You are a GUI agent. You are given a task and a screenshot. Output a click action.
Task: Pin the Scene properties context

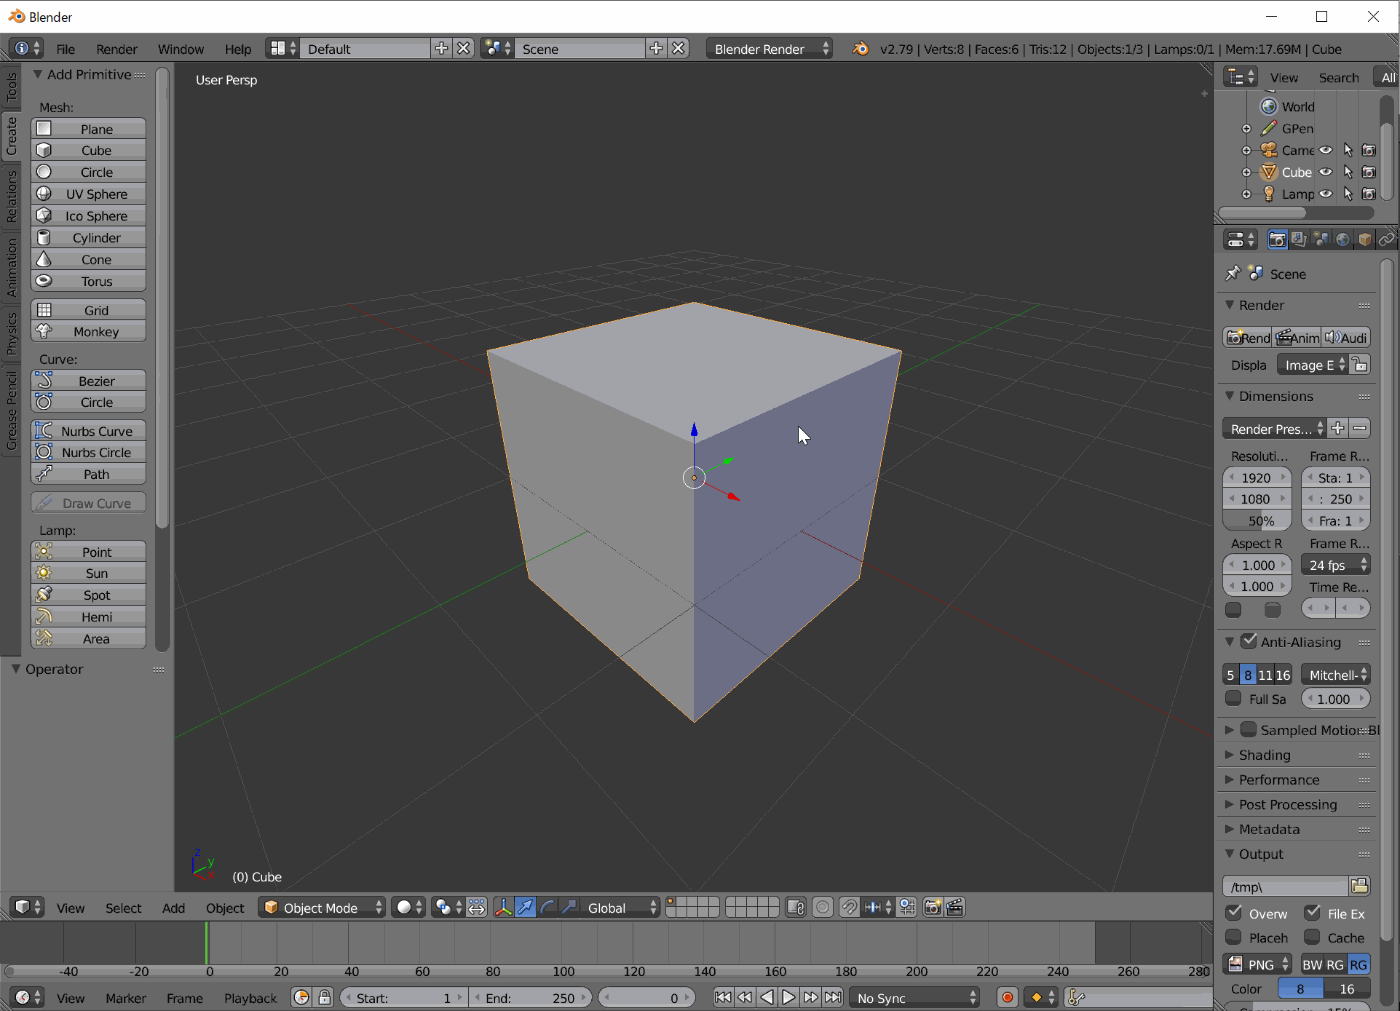[1233, 273]
